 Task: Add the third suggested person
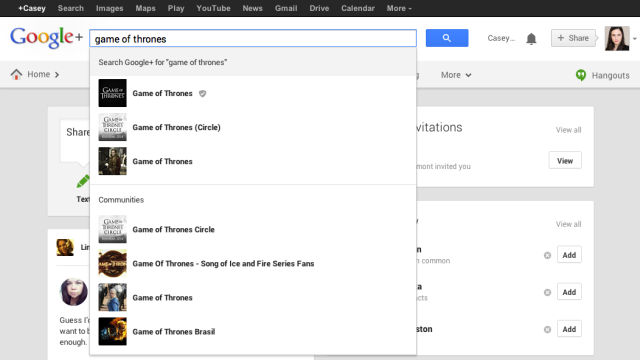click(569, 329)
